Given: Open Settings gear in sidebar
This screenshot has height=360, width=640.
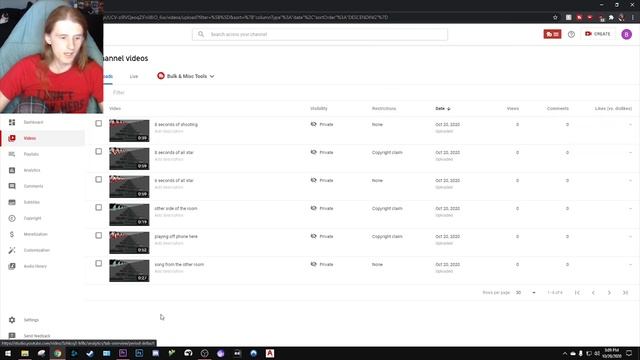Looking at the screenshot, I should [x=12, y=320].
